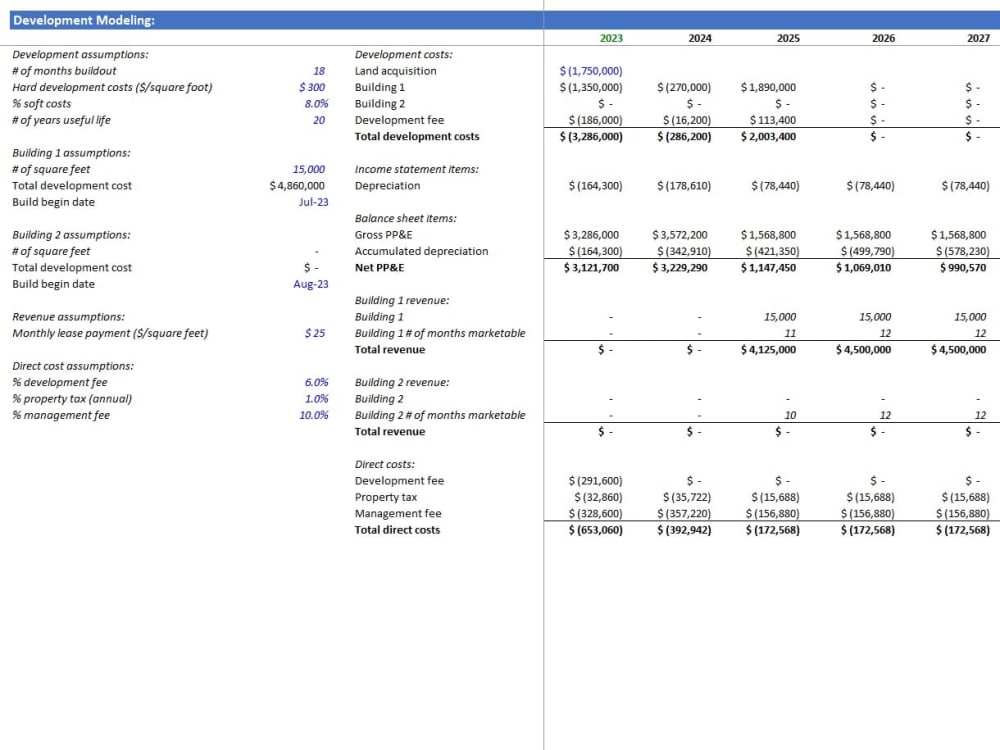Select Total revenue $4,125,000 for 2025
1000x750 pixels.
point(768,349)
